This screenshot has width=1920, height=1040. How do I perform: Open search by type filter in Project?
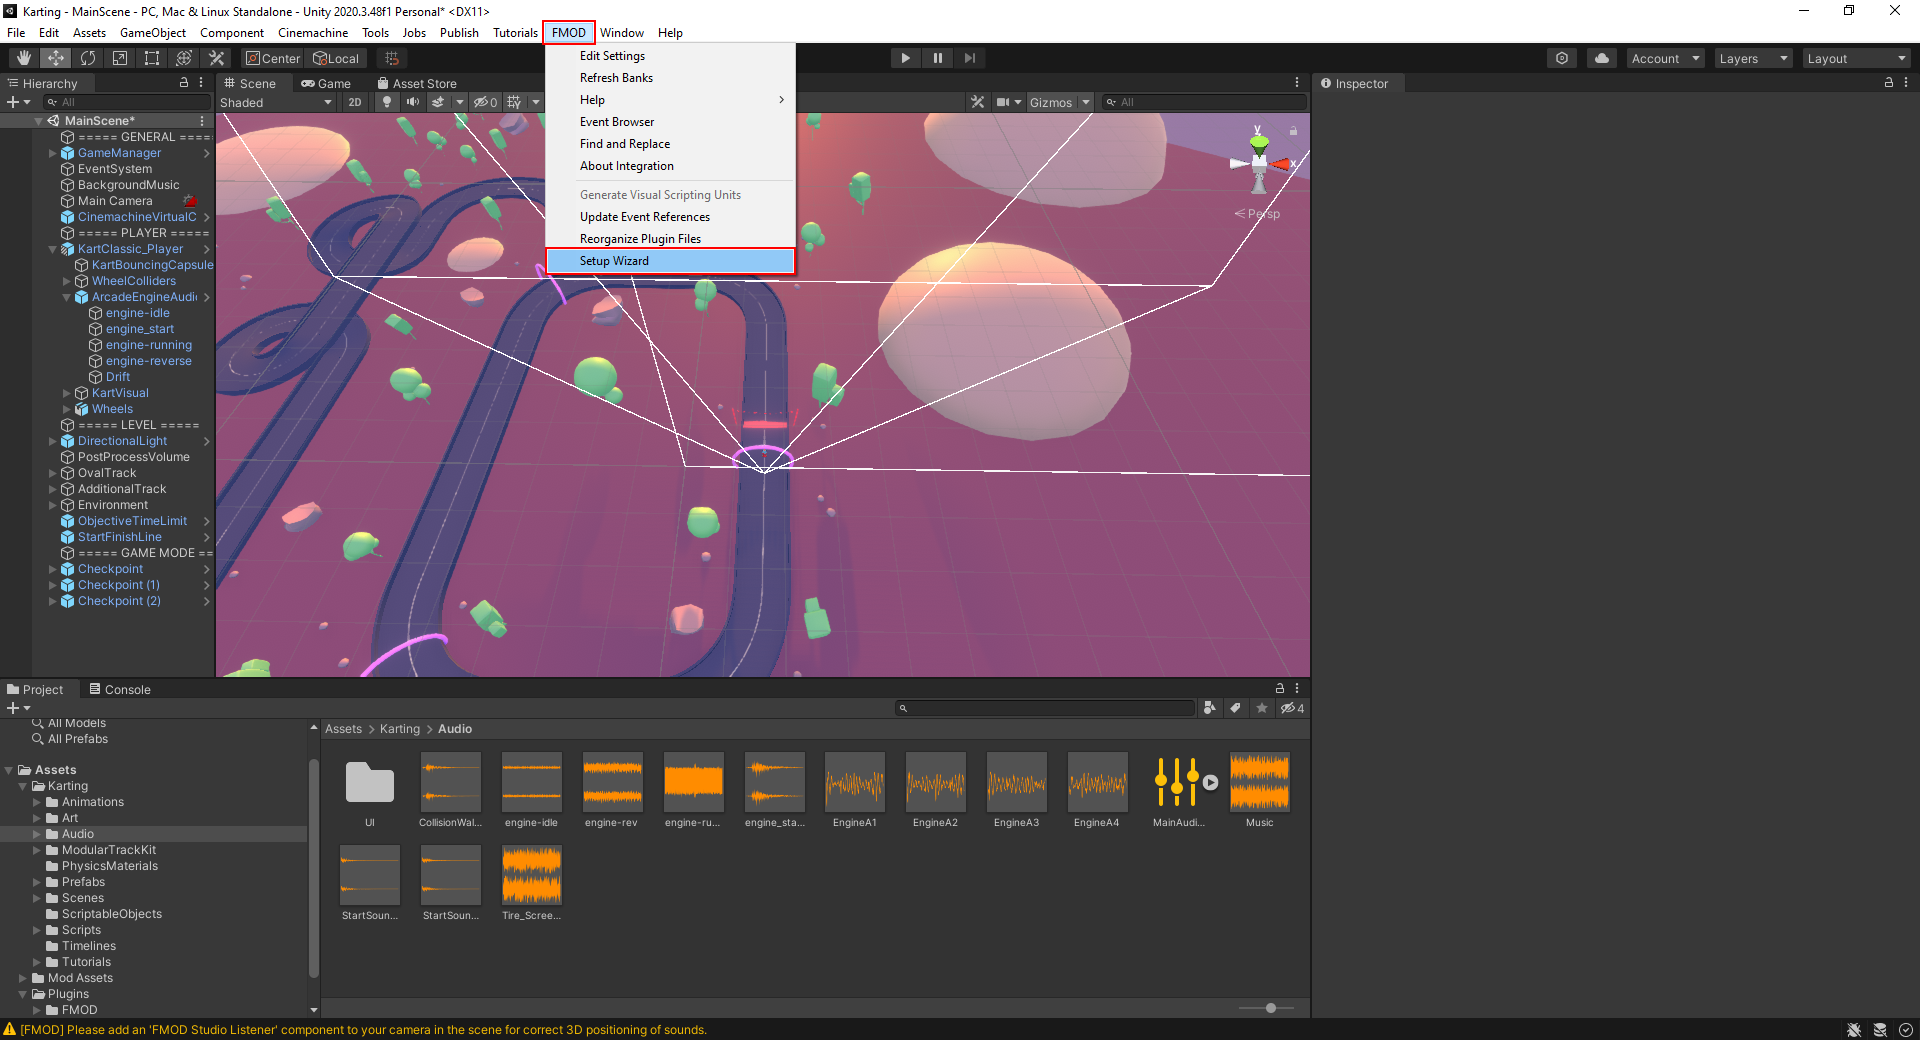[x=1210, y=708]
